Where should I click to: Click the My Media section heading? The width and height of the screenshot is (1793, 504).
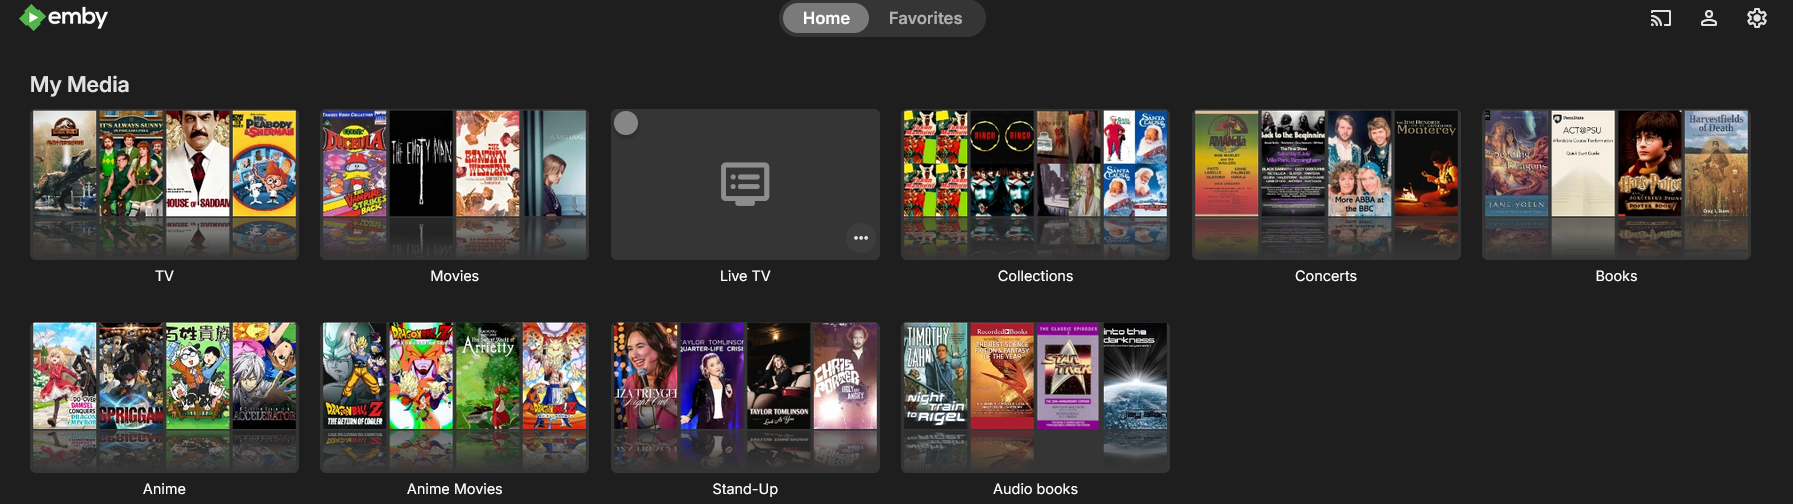tap(79, 85)
